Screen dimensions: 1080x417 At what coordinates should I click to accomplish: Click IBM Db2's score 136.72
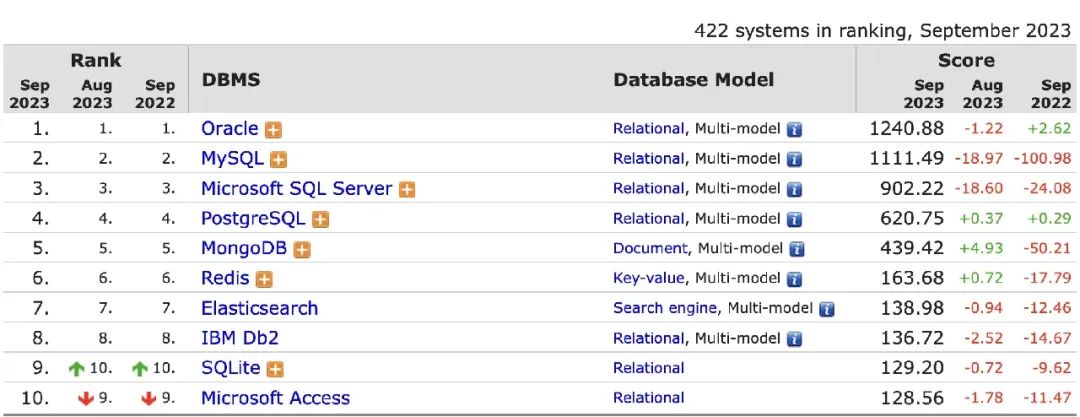(x=912, y=338)
